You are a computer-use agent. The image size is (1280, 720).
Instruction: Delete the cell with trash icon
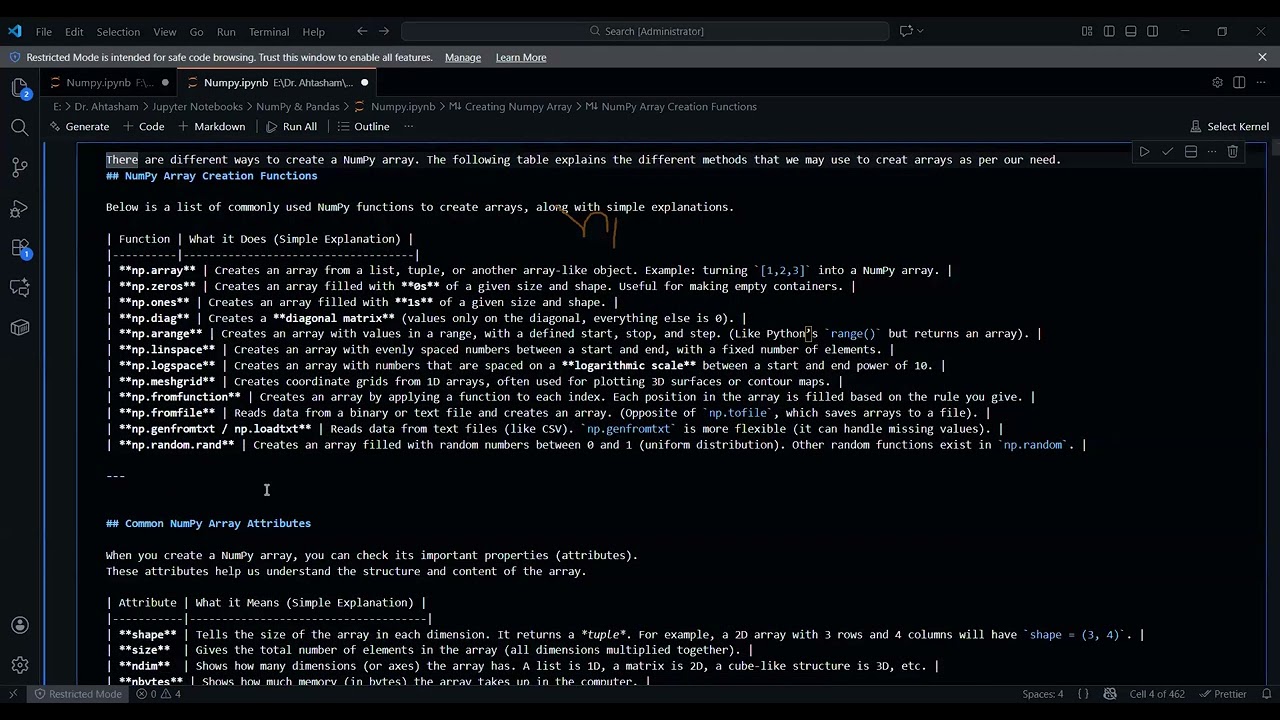(1232, 151)
